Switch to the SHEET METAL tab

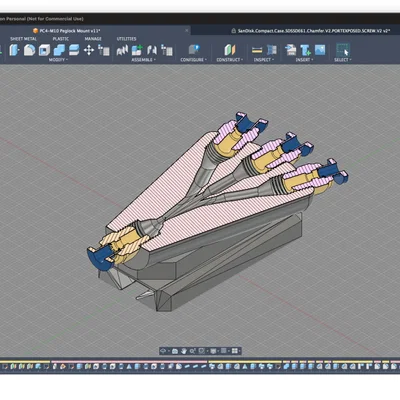[23, 39]
